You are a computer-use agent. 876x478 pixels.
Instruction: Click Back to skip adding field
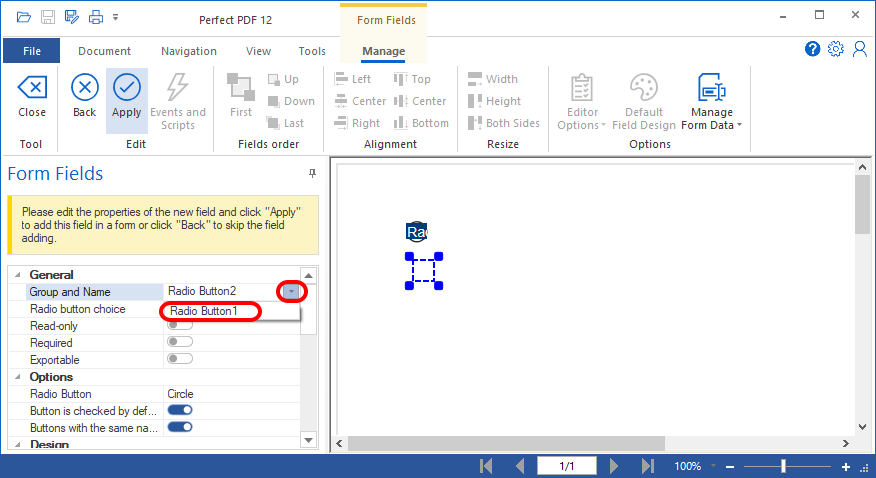85,96
